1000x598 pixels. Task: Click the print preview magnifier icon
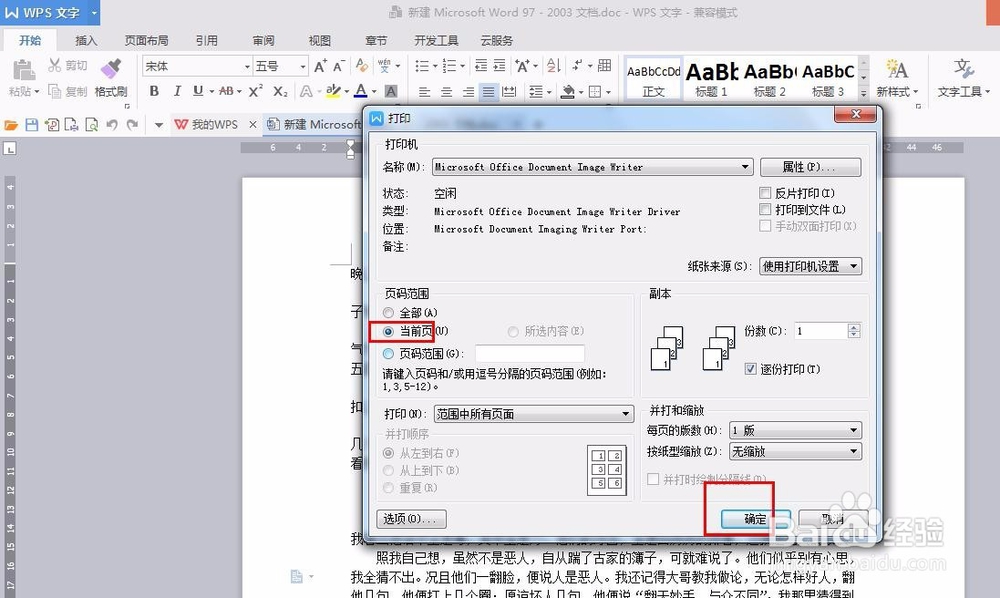(x=92, y=124)
